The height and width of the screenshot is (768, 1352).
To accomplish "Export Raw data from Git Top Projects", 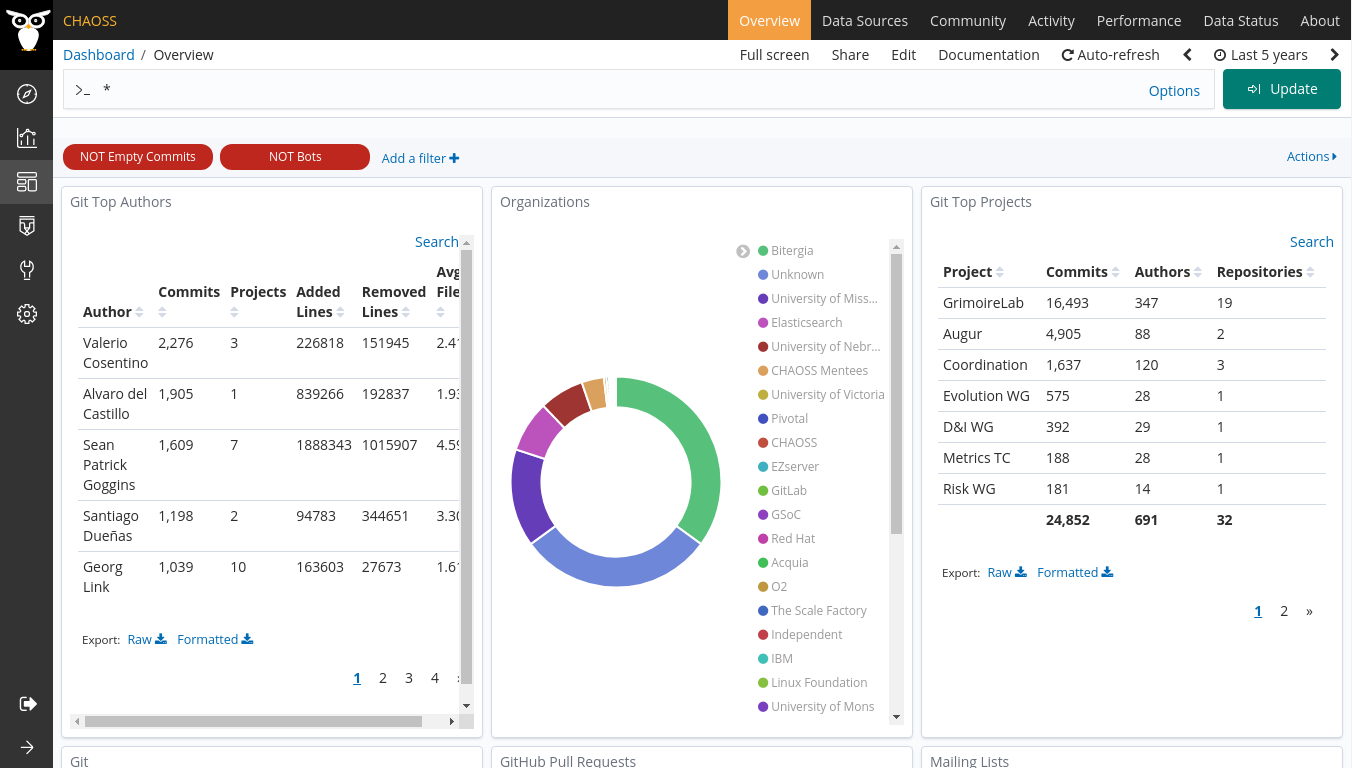I will pyautogui.click(x=1006, y=573).
